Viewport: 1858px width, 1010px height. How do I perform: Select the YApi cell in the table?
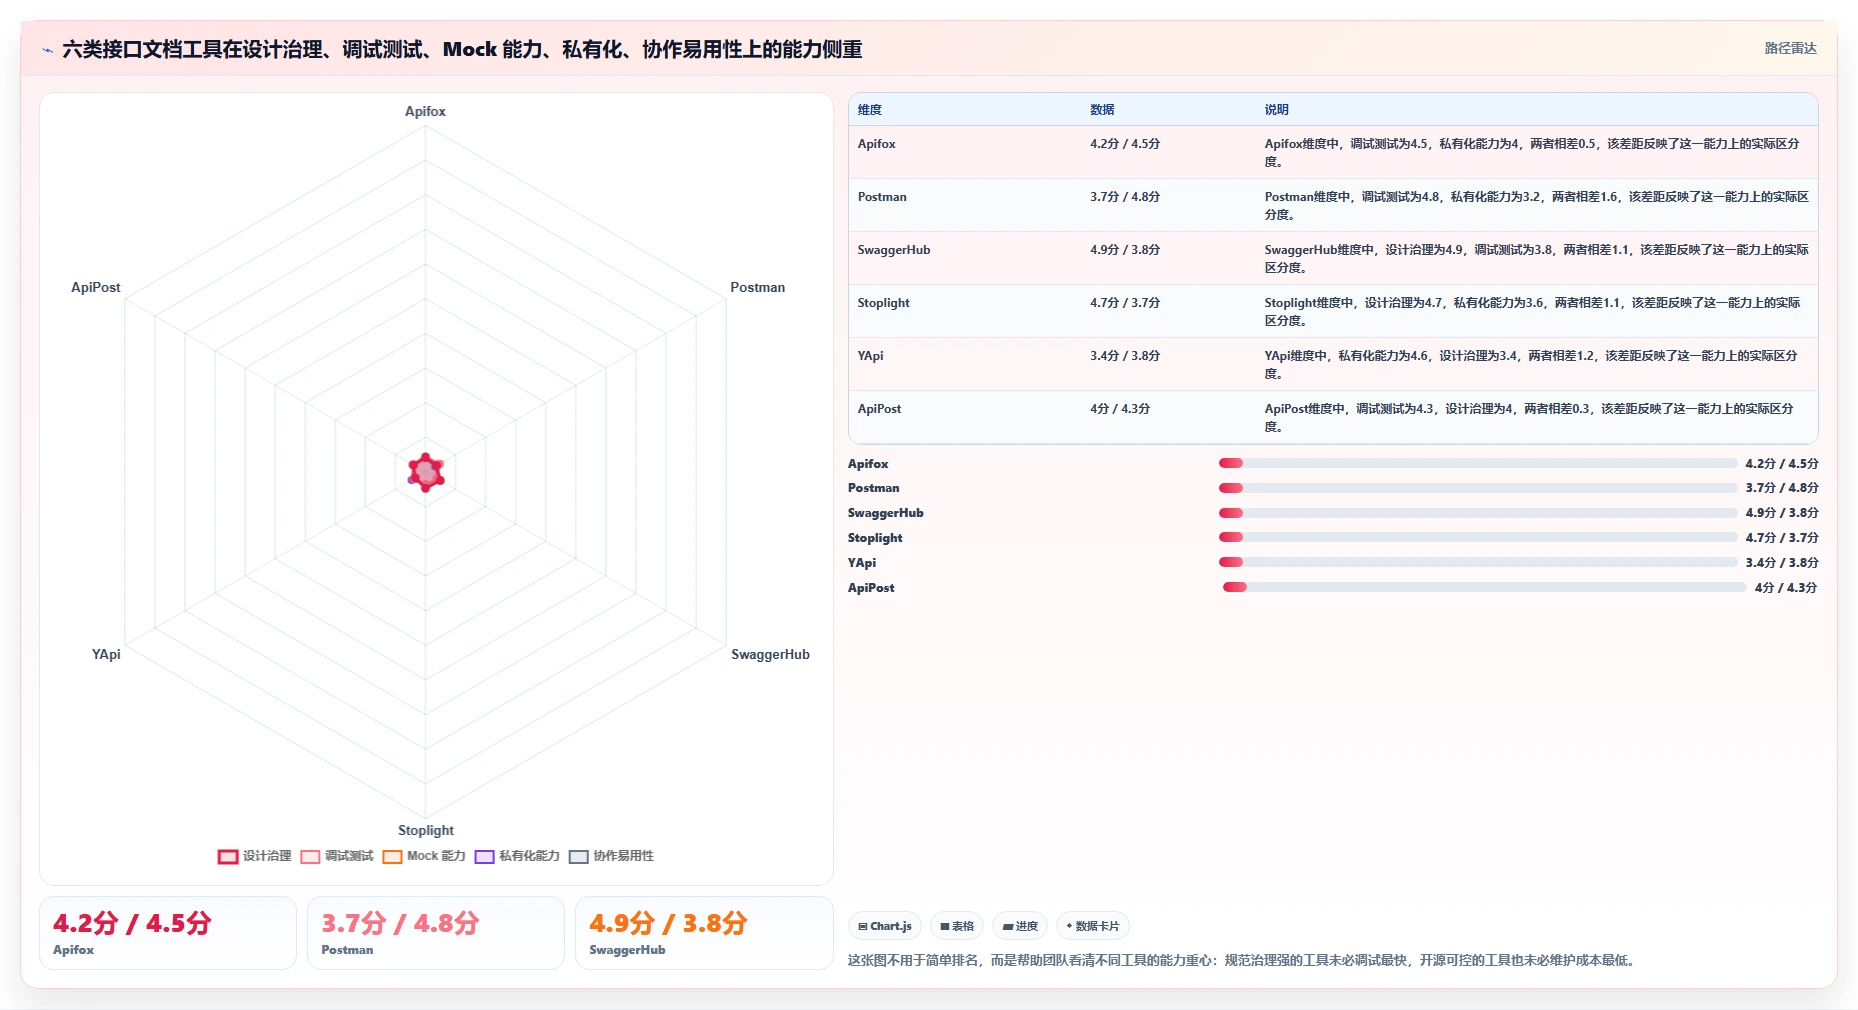coord(870,356)
